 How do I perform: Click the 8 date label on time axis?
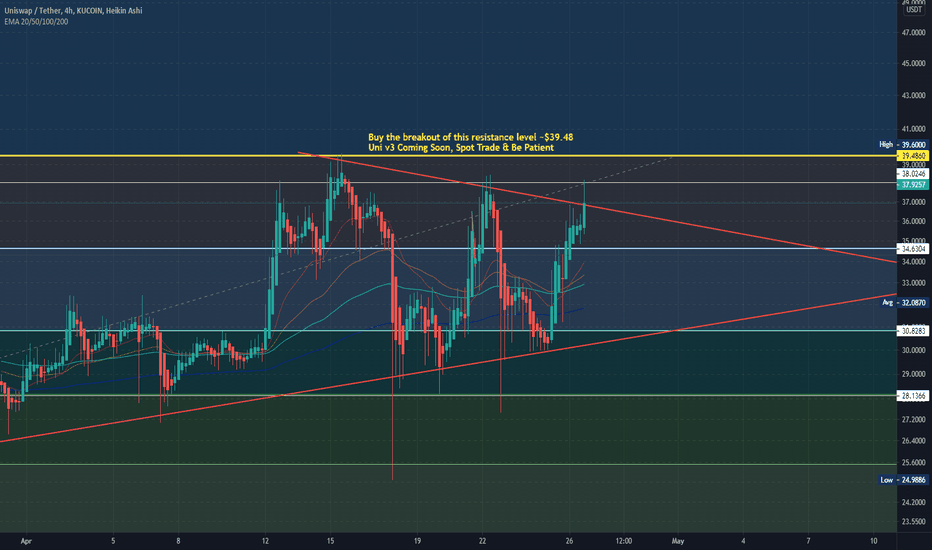coord(178,541)
